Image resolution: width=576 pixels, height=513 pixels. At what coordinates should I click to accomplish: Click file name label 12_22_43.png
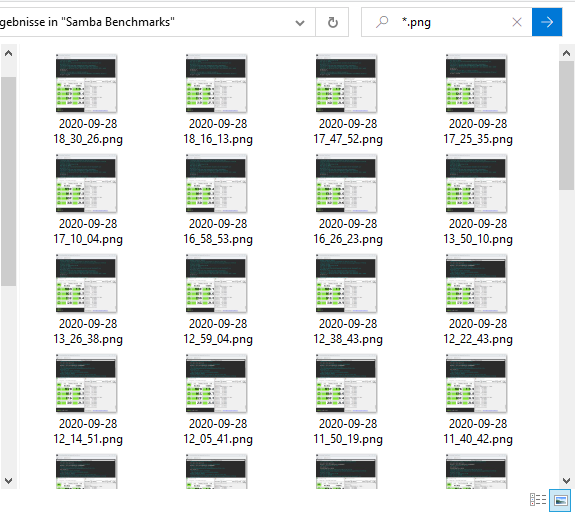[x=478, y=340]
